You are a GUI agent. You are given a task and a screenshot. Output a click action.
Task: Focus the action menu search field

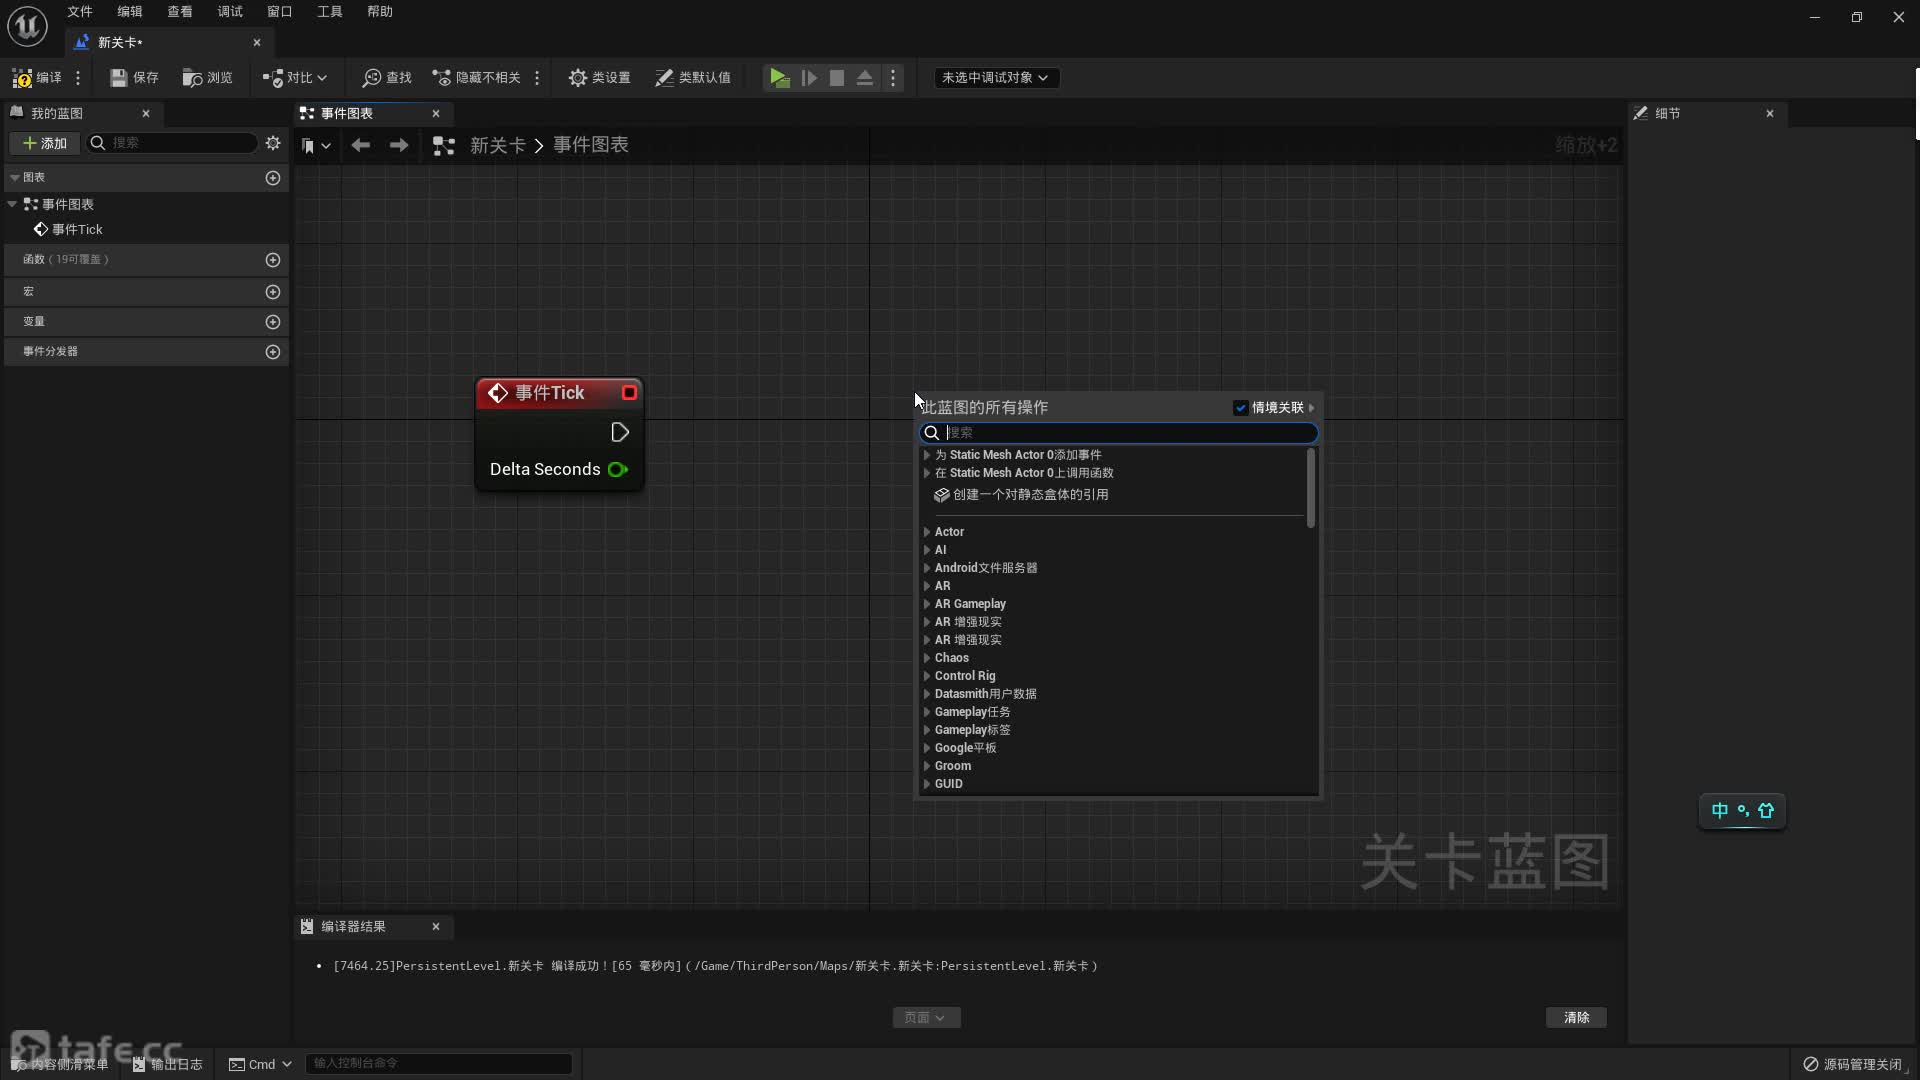pos(1119,433)
